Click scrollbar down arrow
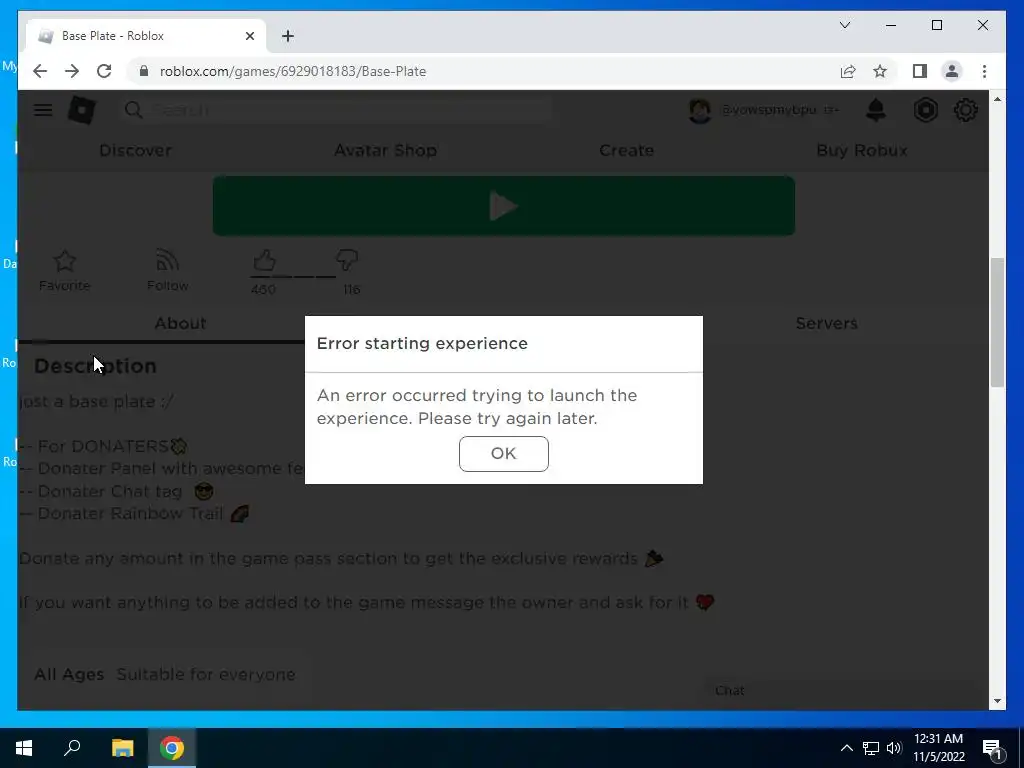 [x=997, y=701]
